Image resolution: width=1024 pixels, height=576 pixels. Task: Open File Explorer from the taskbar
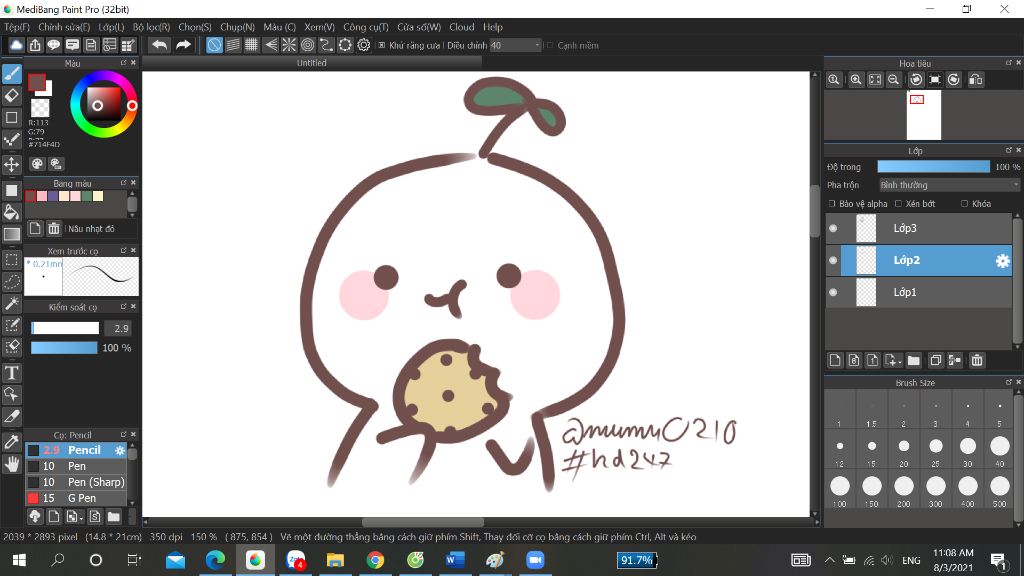click(x=335, y=560)
